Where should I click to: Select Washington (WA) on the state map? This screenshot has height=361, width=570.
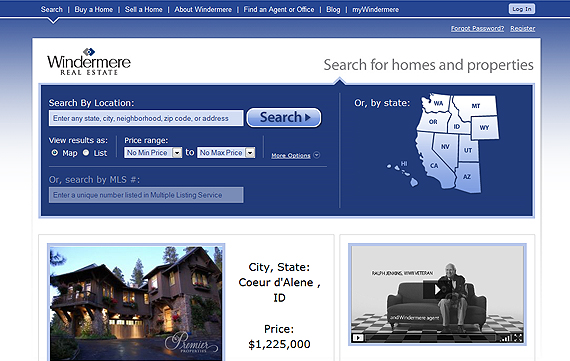[x=436, y=103]
